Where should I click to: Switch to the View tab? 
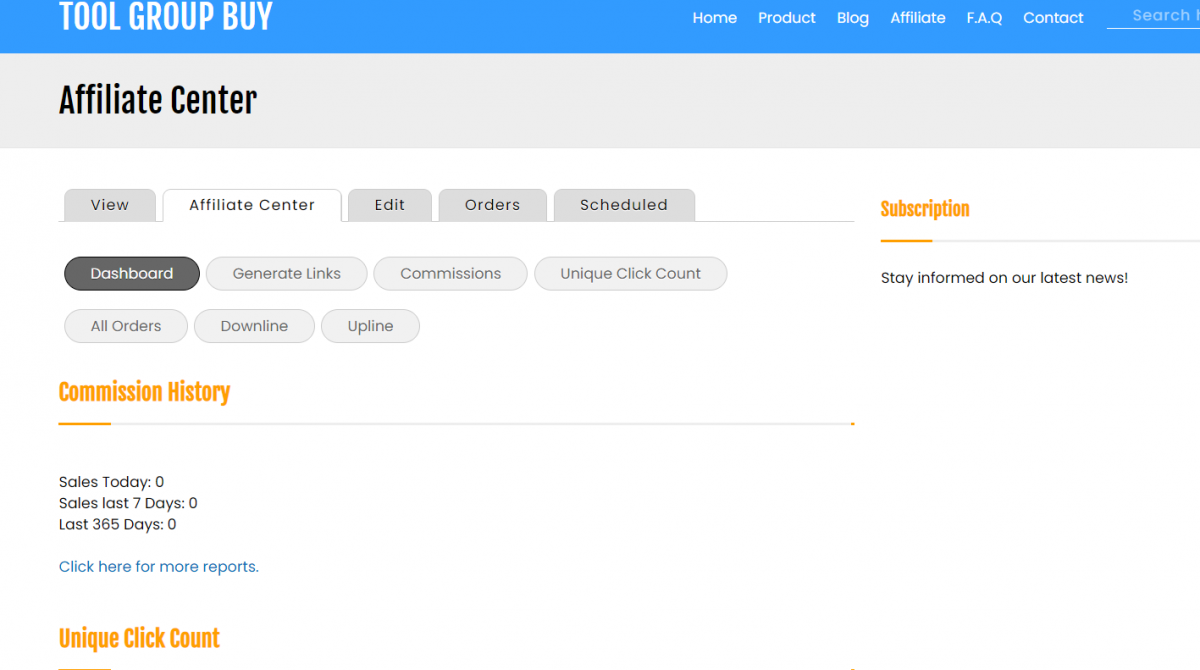coord(110,205)
